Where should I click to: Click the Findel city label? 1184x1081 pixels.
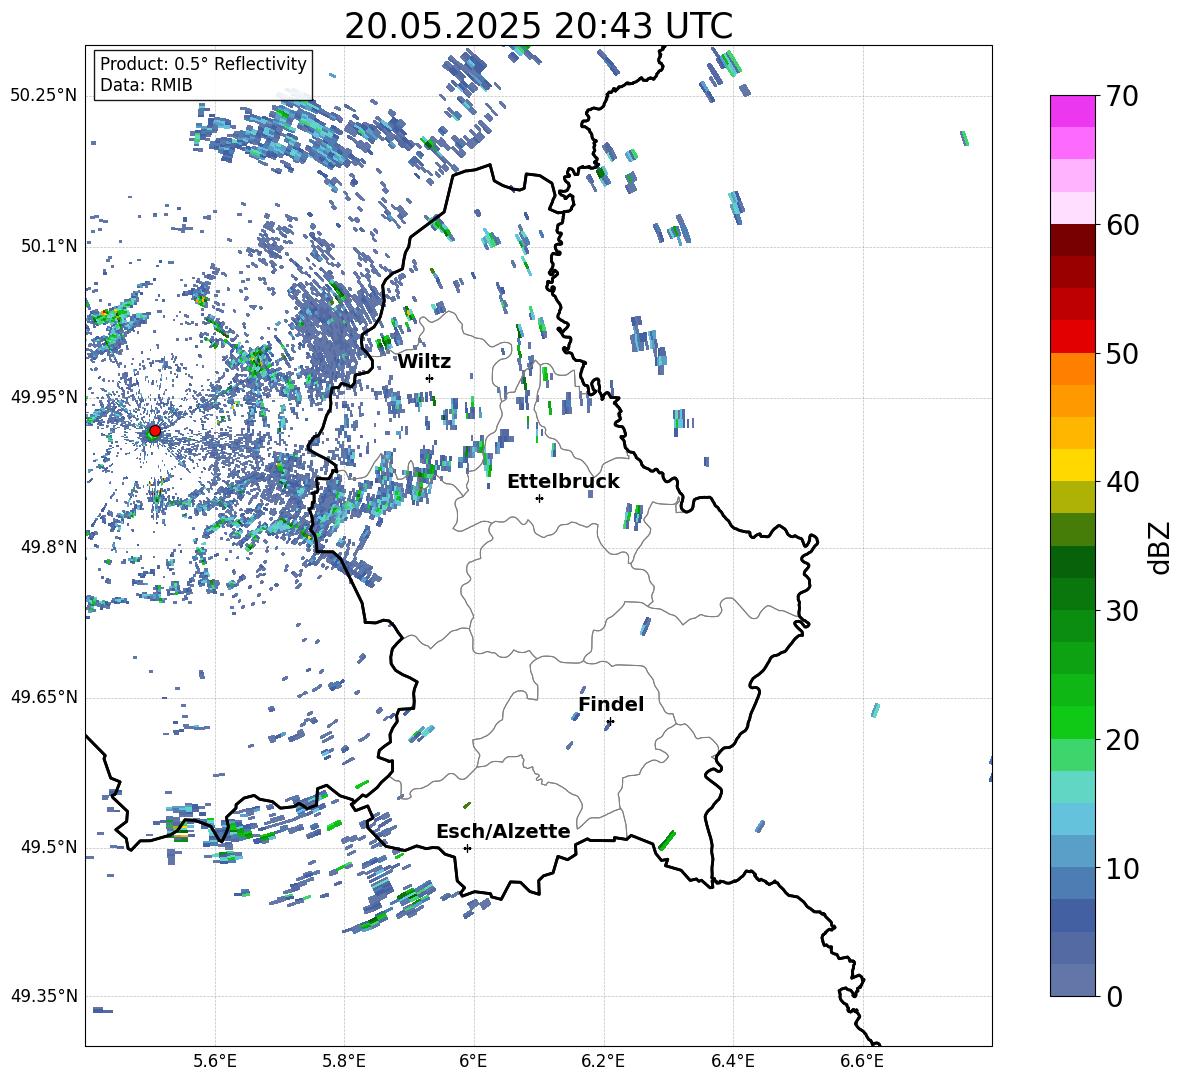(x=611, y=704)
